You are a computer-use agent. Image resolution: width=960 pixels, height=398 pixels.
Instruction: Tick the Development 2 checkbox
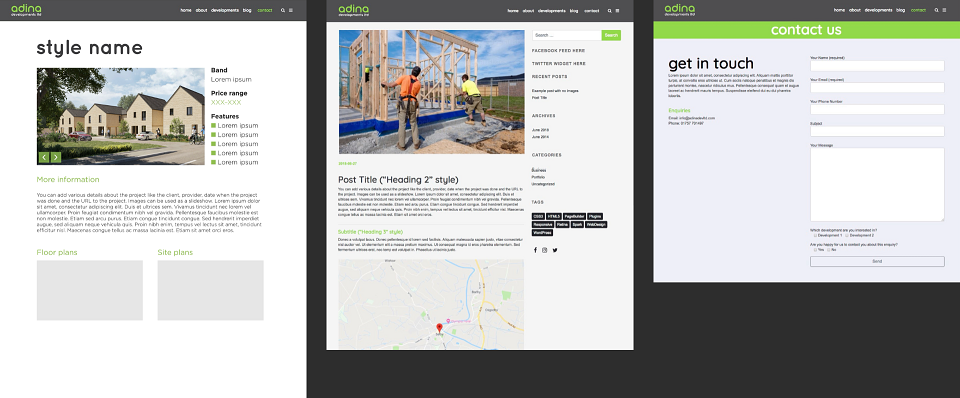(847, 235)
